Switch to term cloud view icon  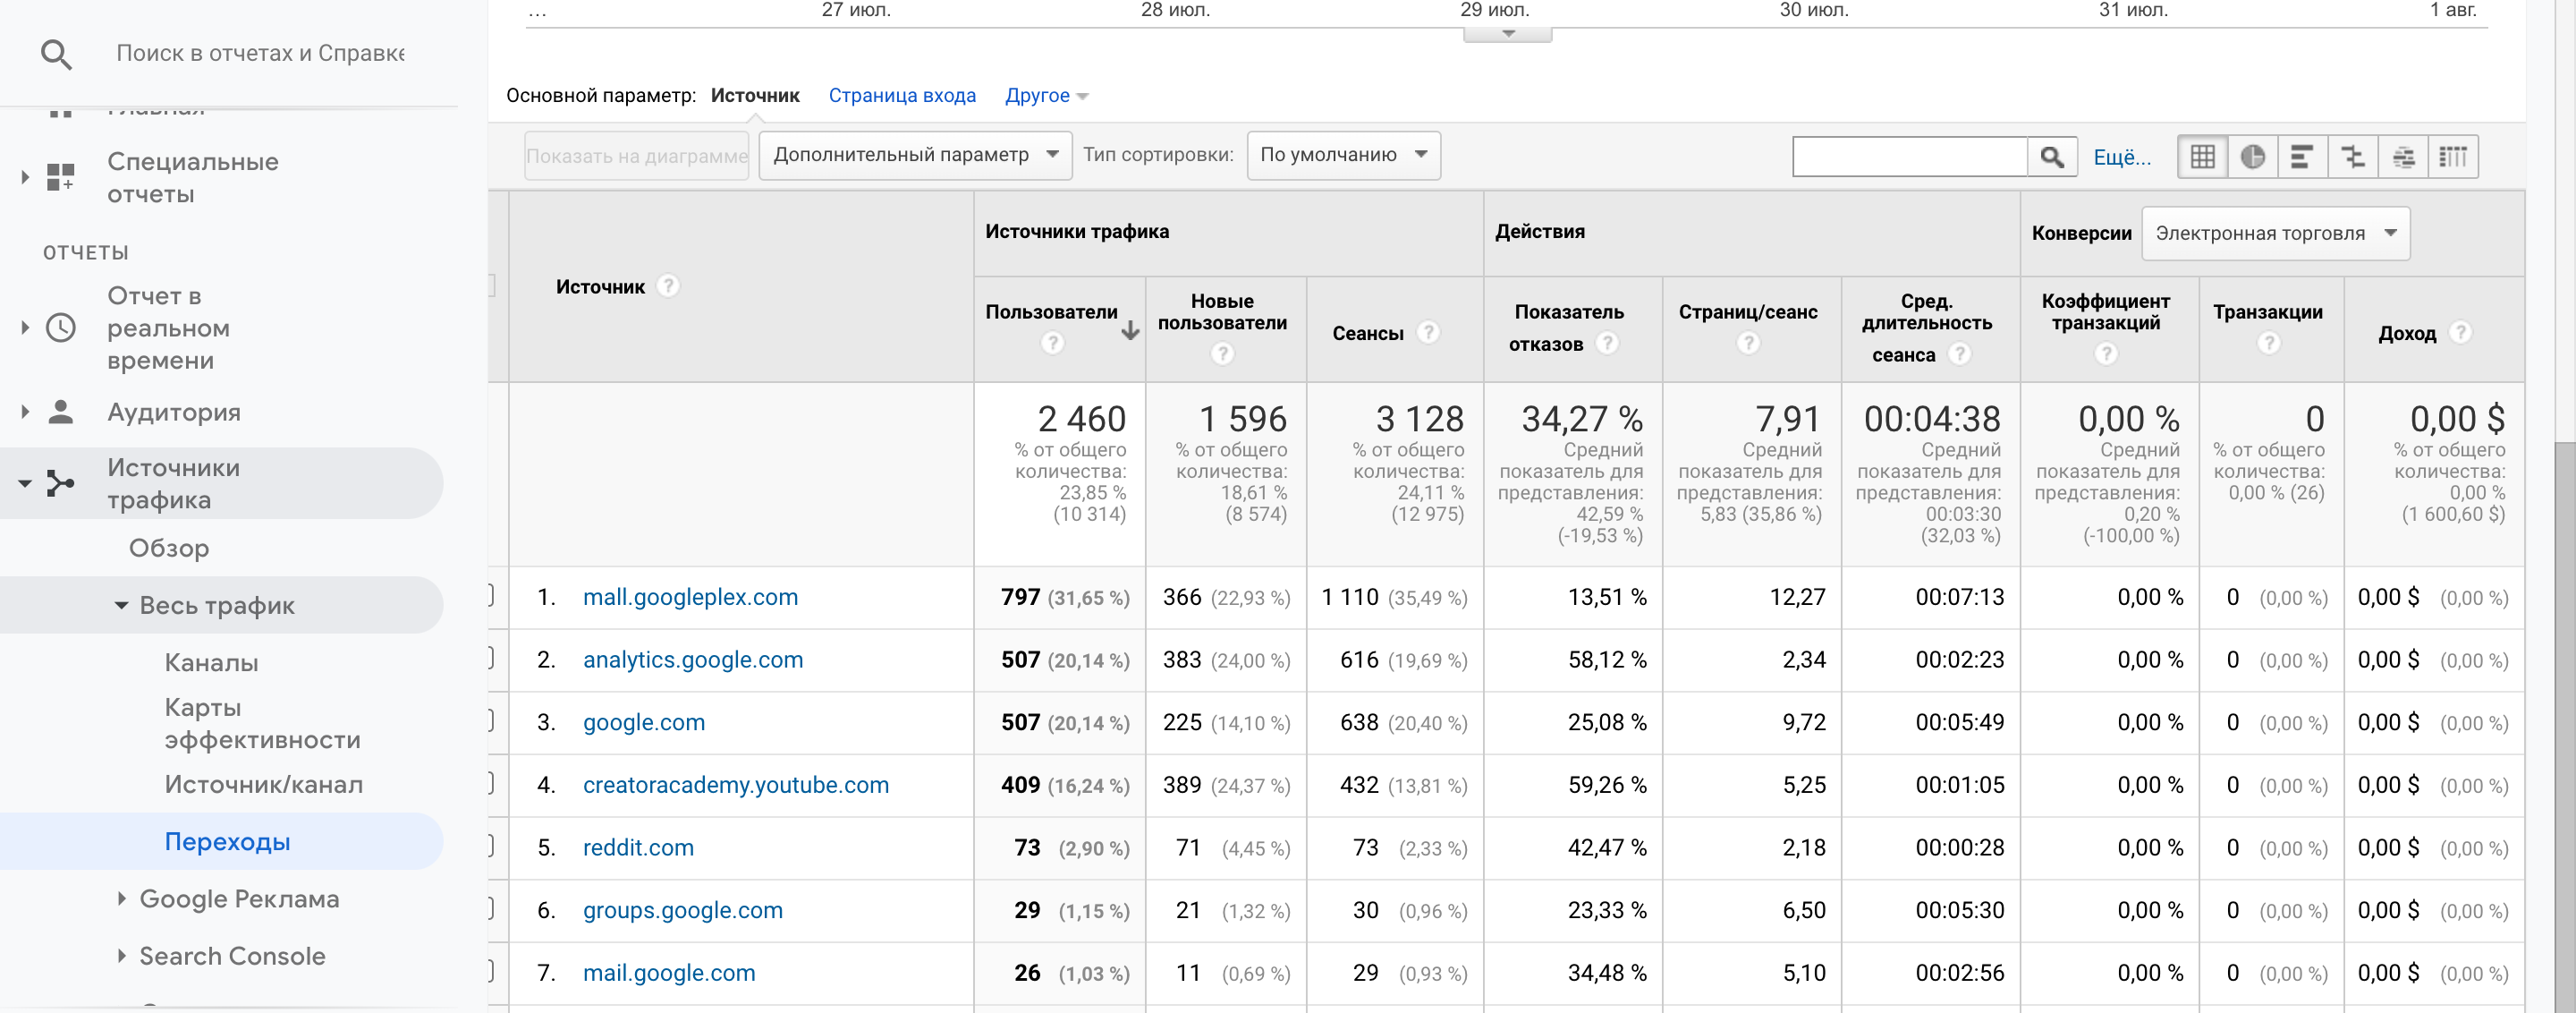click(x=2403, y=157)
